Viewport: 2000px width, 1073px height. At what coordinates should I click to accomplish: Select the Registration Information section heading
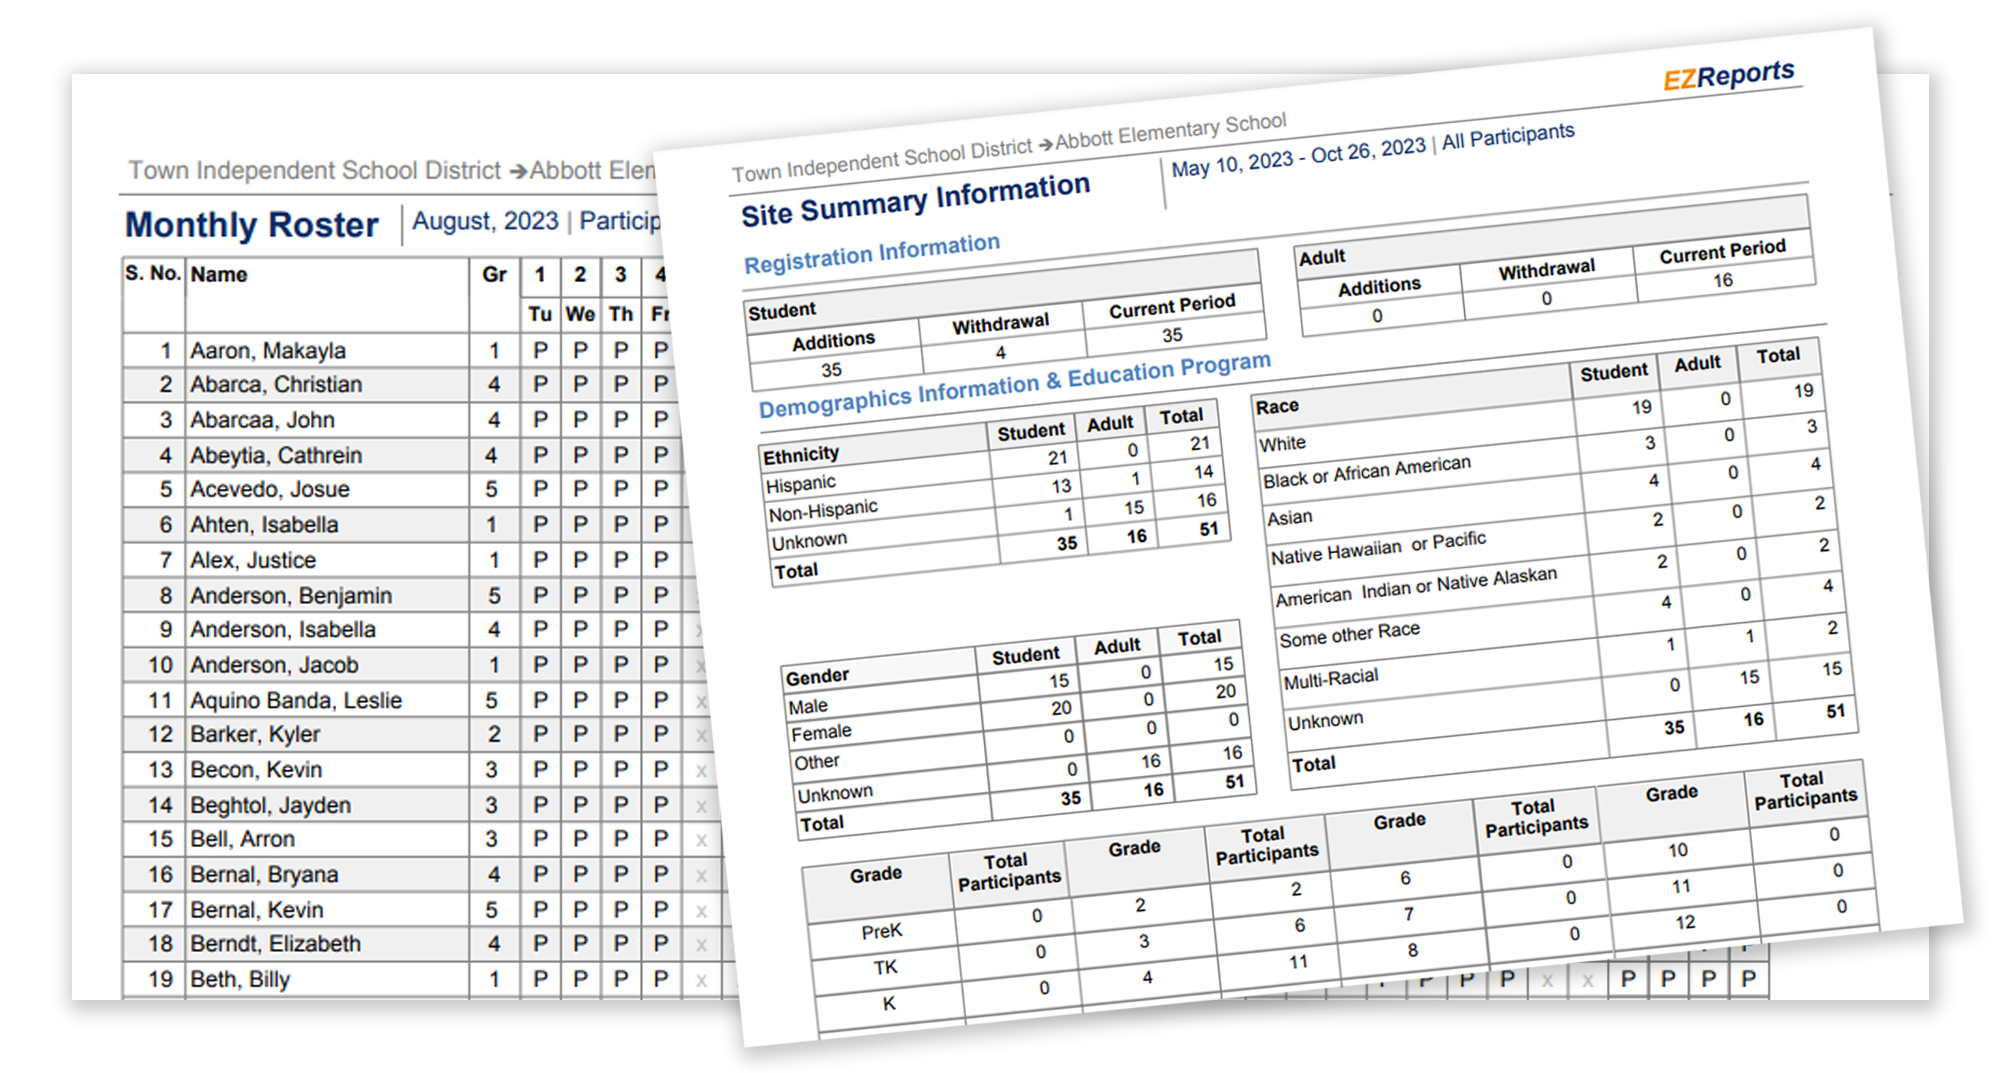(871, 254)
